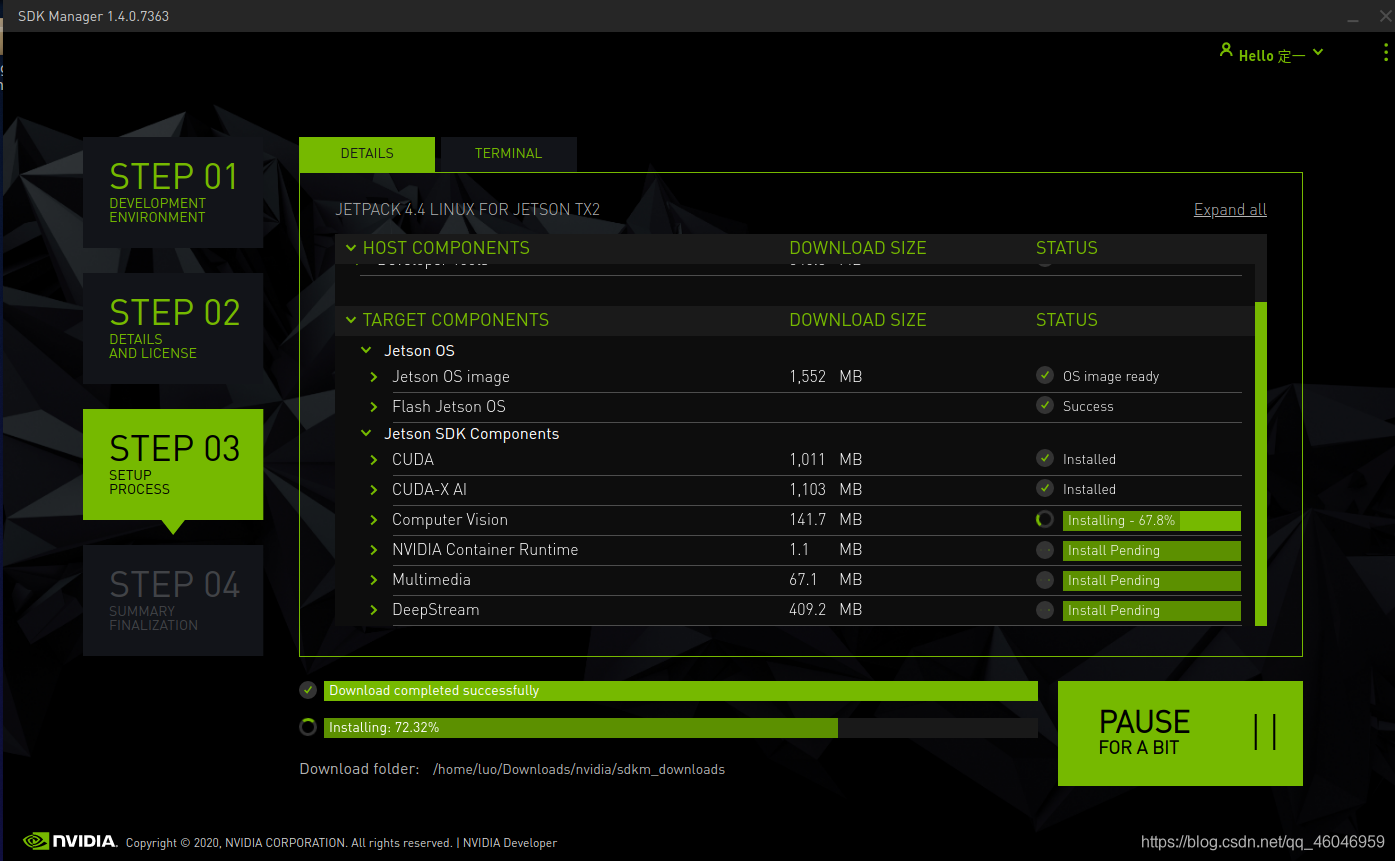This screenshot has height=861, width=1395.
Task: Expand the Flash Jetson OS row
Action: [374, 407]
